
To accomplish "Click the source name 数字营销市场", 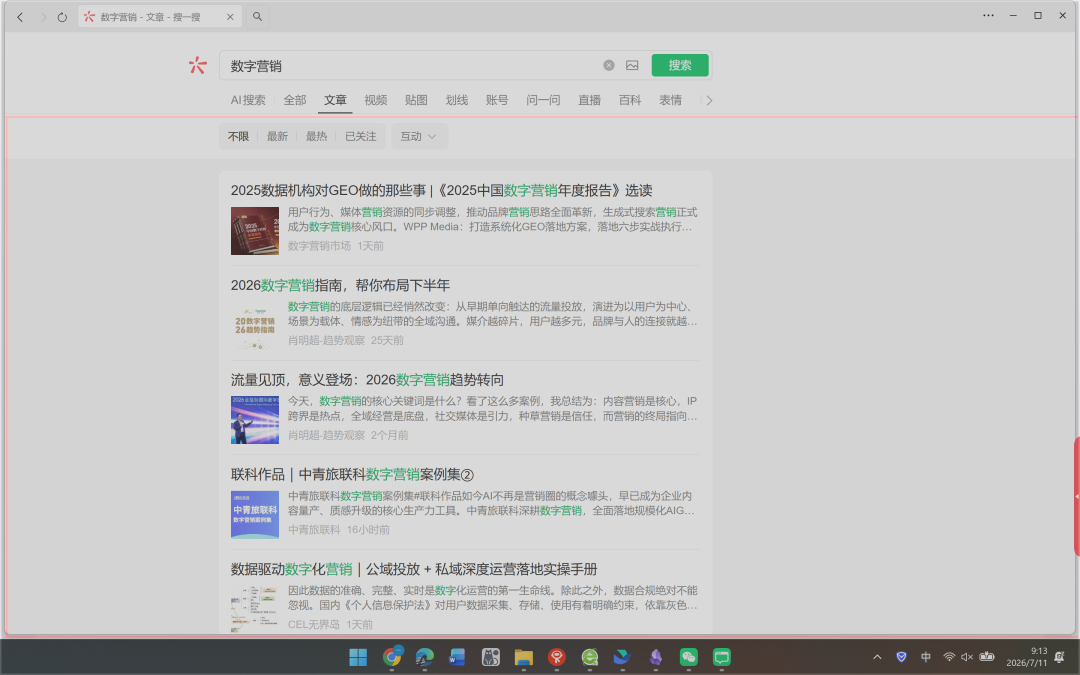I will coord(319,246).
